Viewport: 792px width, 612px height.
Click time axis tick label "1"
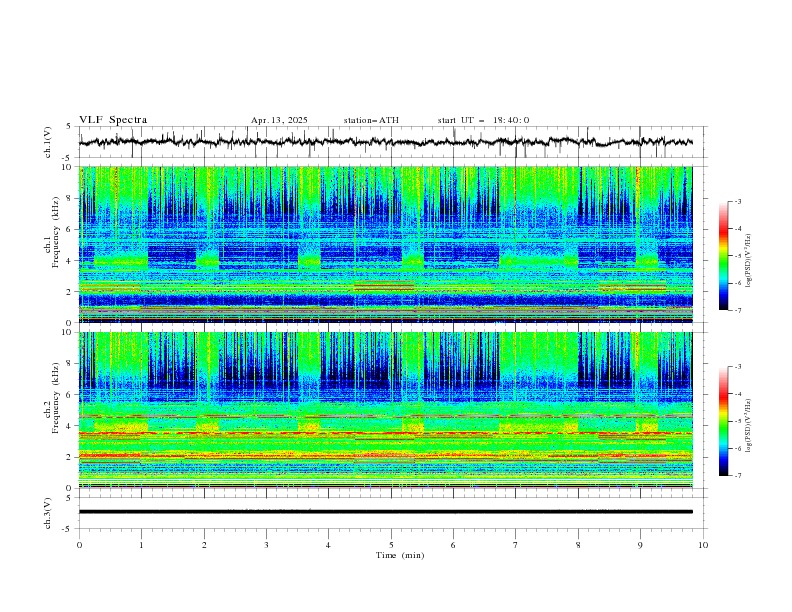point(141,545)
